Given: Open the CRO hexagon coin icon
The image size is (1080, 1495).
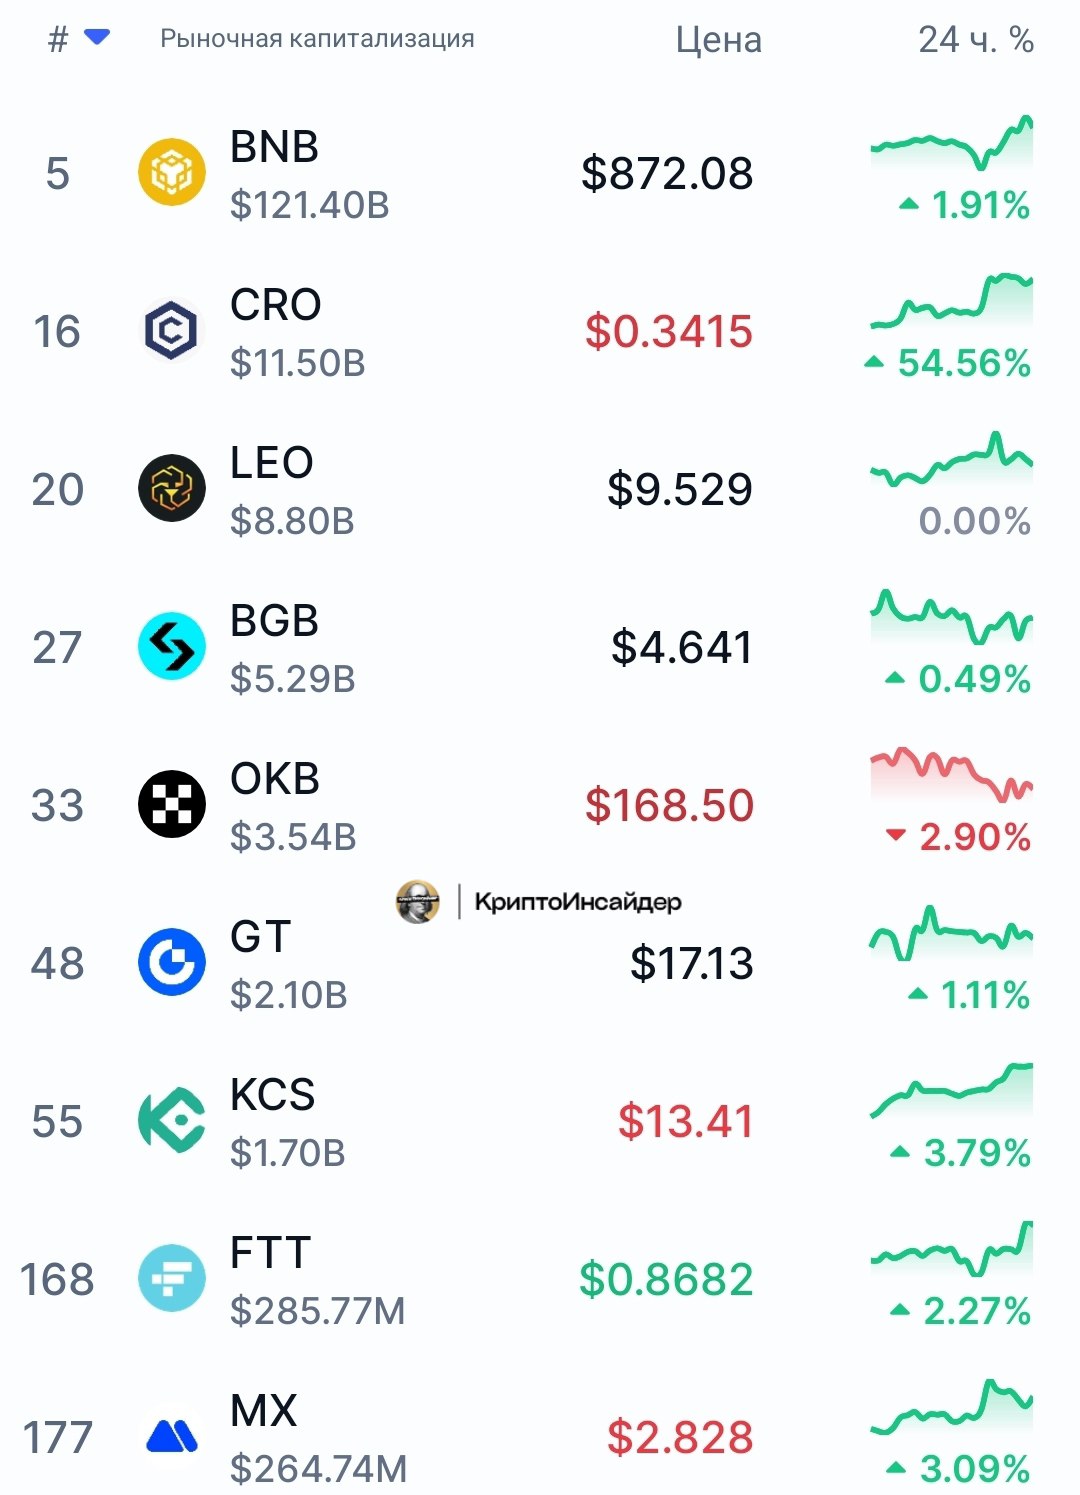Looking at the screenshot, I should click(172, 330).
